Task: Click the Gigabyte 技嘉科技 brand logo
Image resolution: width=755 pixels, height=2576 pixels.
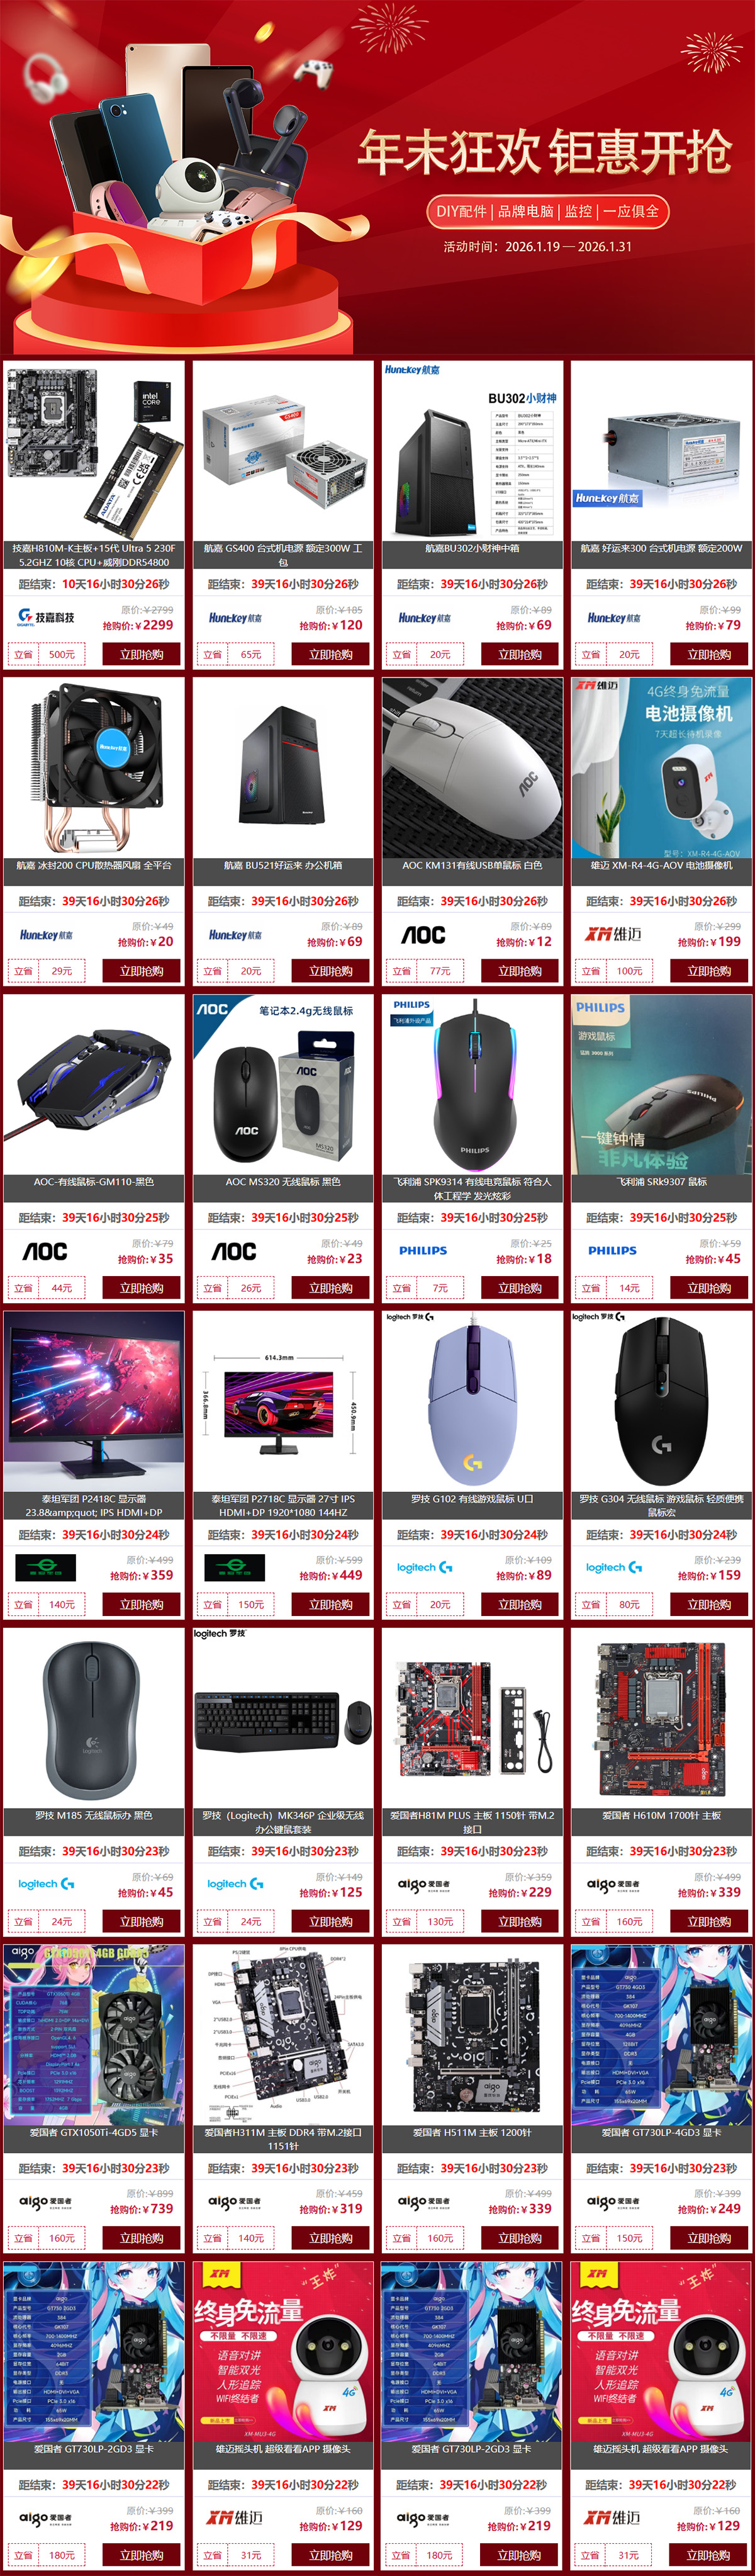Action: pyautogui.click(x=46, y=617)
